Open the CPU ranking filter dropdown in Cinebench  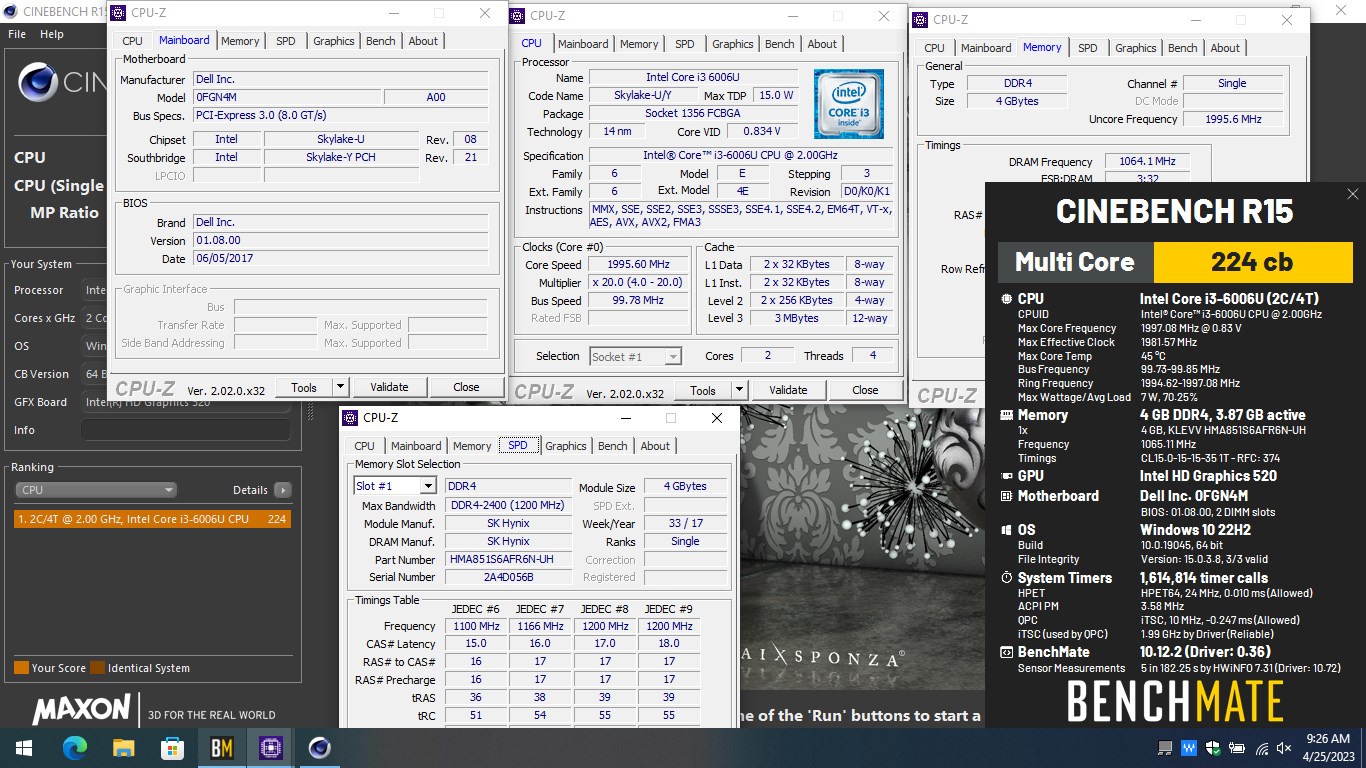(x=96, y=490)
